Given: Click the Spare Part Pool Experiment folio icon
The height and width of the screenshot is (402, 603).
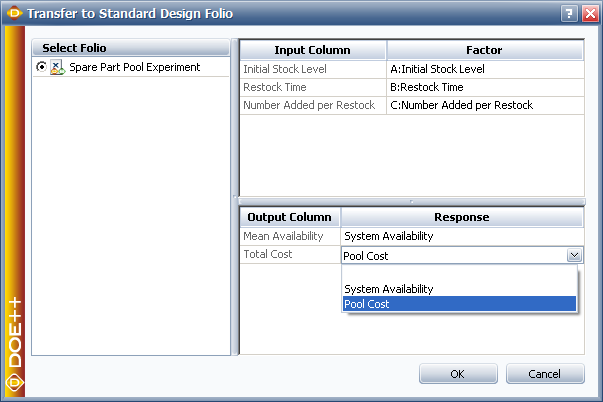Looking at the screenshot, I should pyautogui.click(x=57, y=67).
